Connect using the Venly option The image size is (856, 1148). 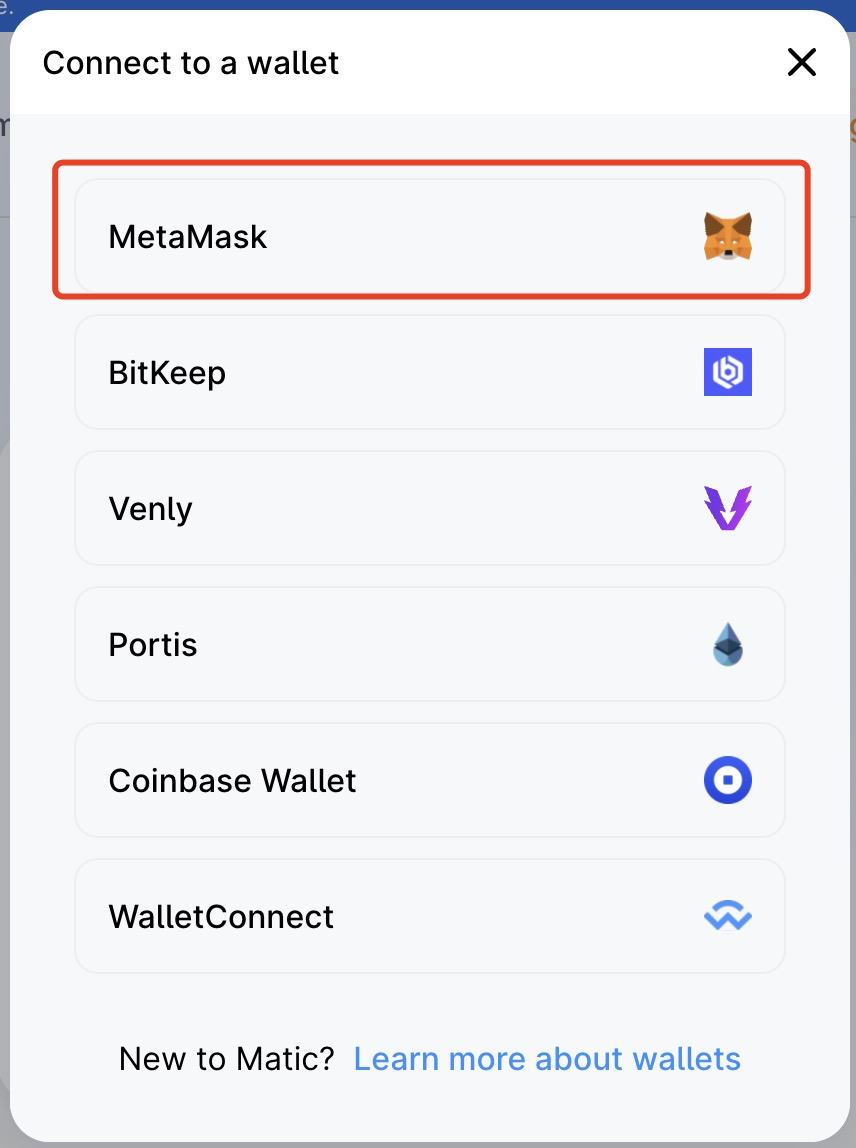point(430,508)
